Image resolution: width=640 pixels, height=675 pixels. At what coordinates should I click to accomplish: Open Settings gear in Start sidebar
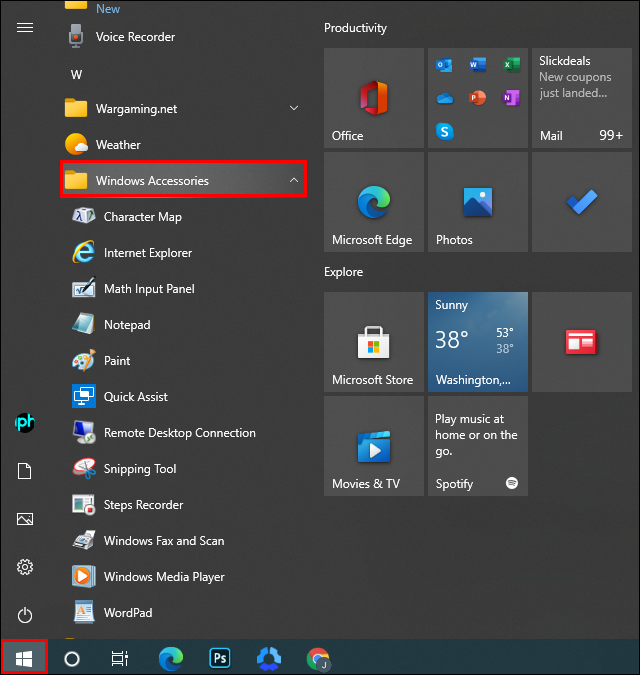point(25,567)
